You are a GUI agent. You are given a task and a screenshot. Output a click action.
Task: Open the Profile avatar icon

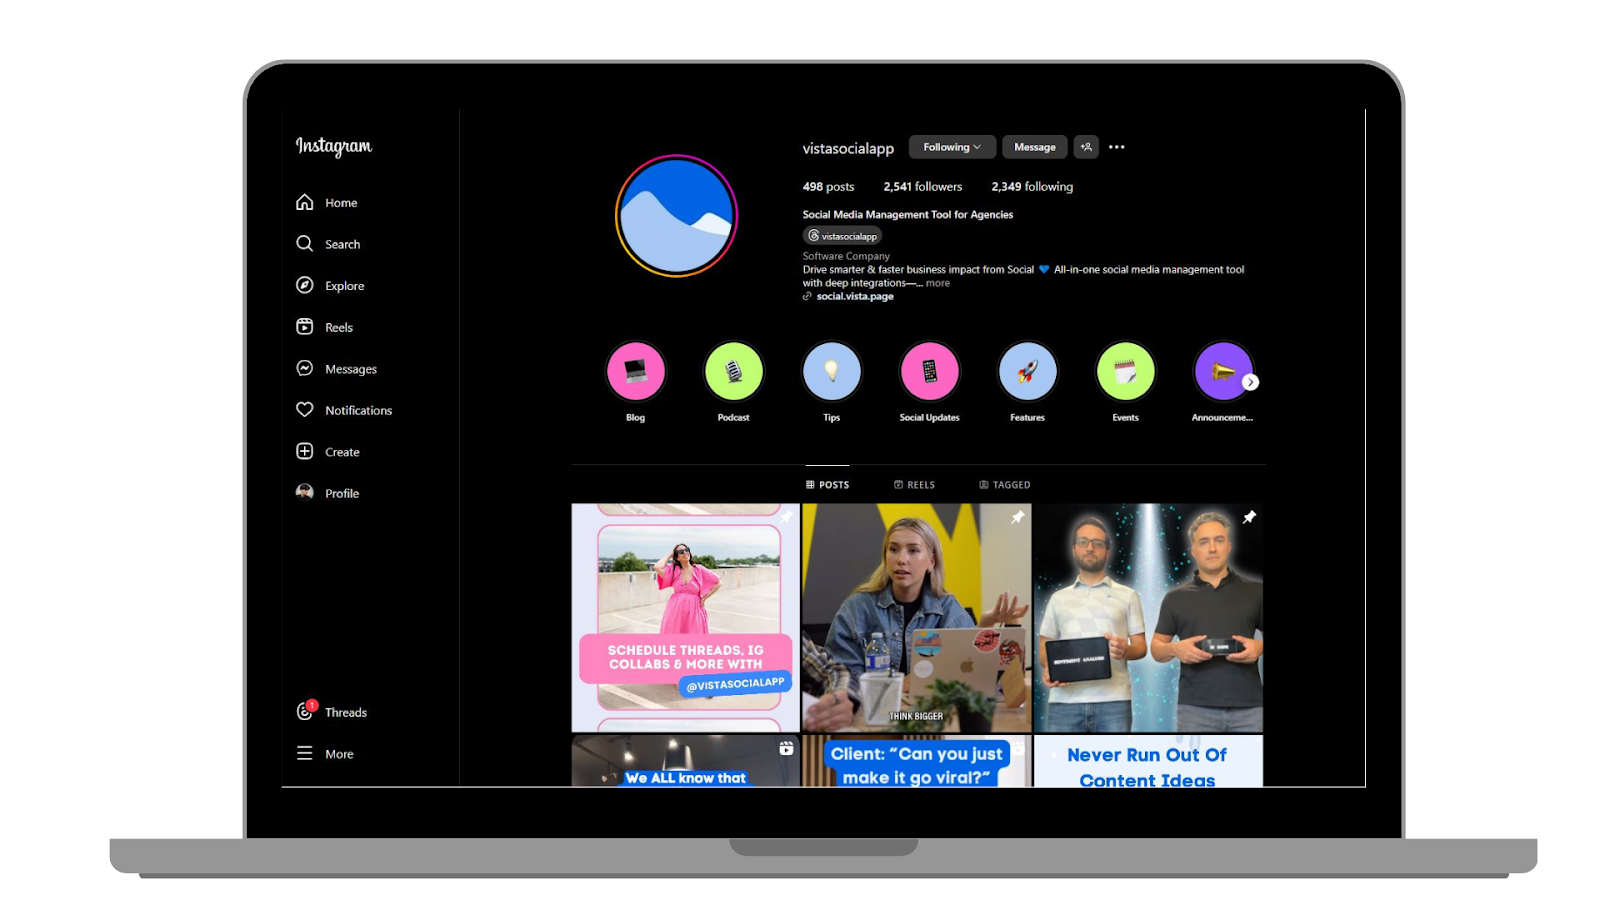click(305, 492)
